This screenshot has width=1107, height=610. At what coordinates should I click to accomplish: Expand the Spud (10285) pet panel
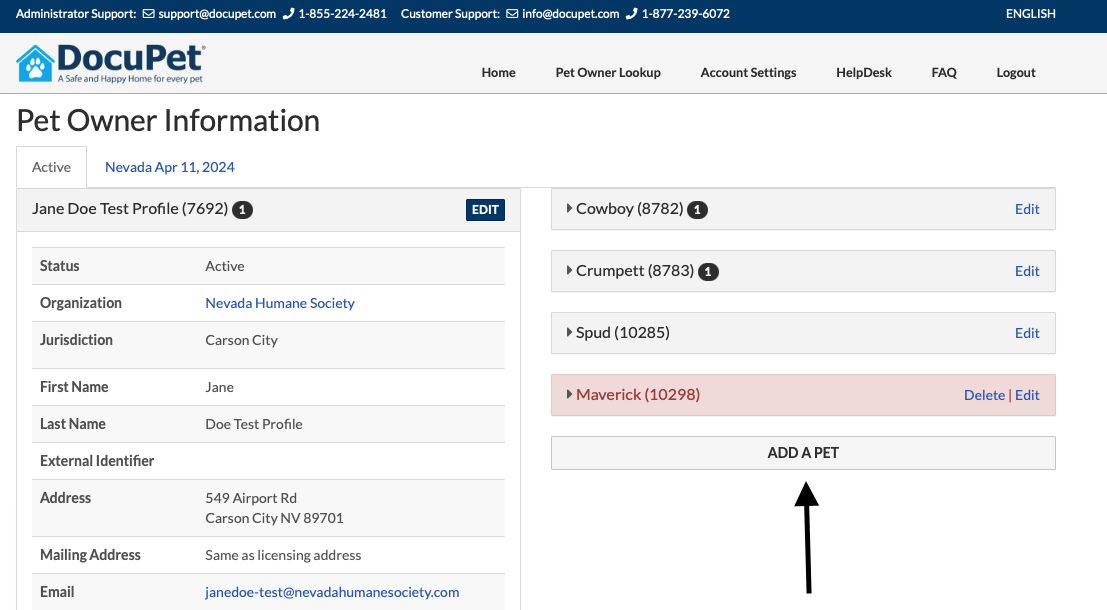coord(622,333)
